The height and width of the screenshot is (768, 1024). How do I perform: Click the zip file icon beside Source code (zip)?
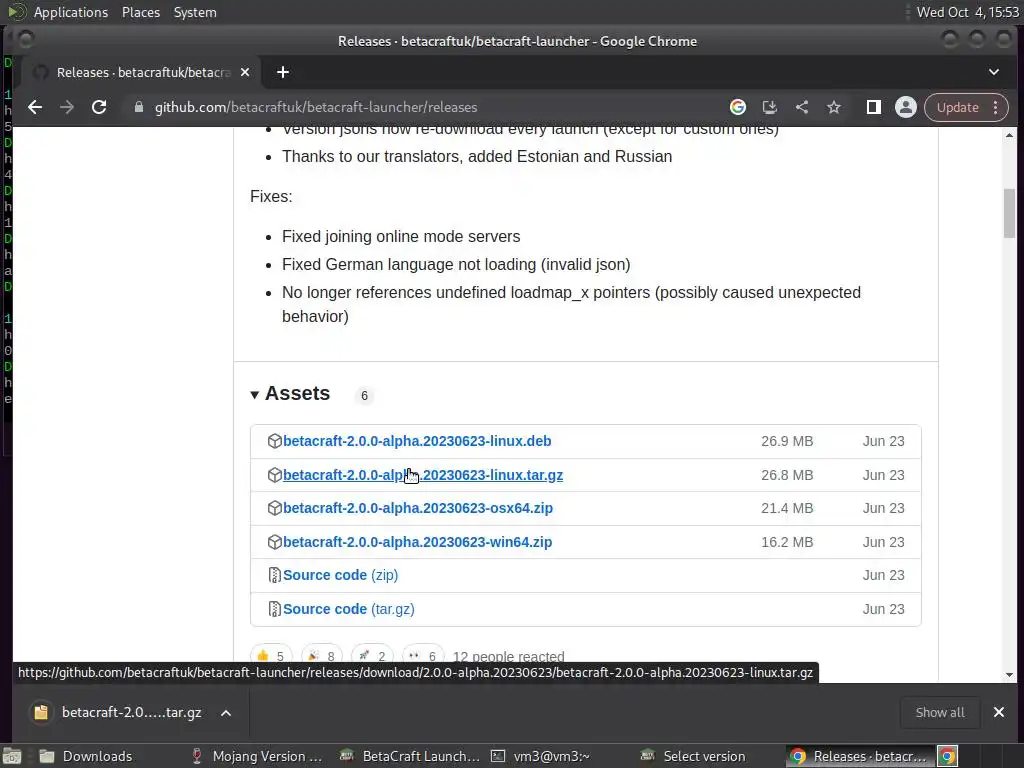click(274, 575)
